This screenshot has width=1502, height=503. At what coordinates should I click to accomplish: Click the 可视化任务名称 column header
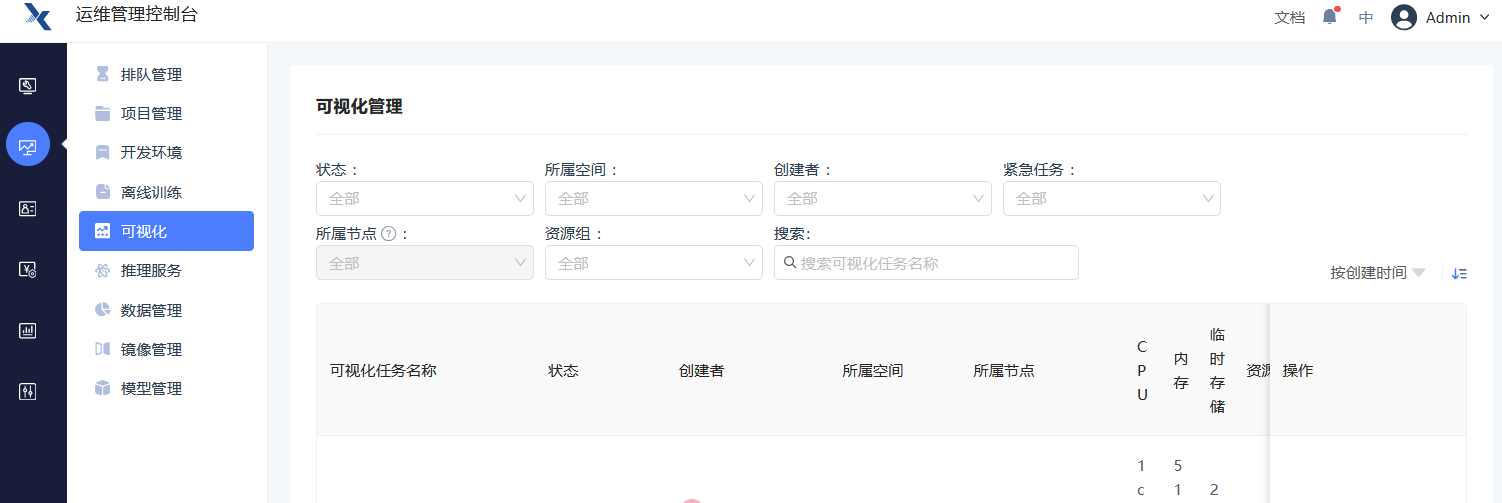(383, 370)
